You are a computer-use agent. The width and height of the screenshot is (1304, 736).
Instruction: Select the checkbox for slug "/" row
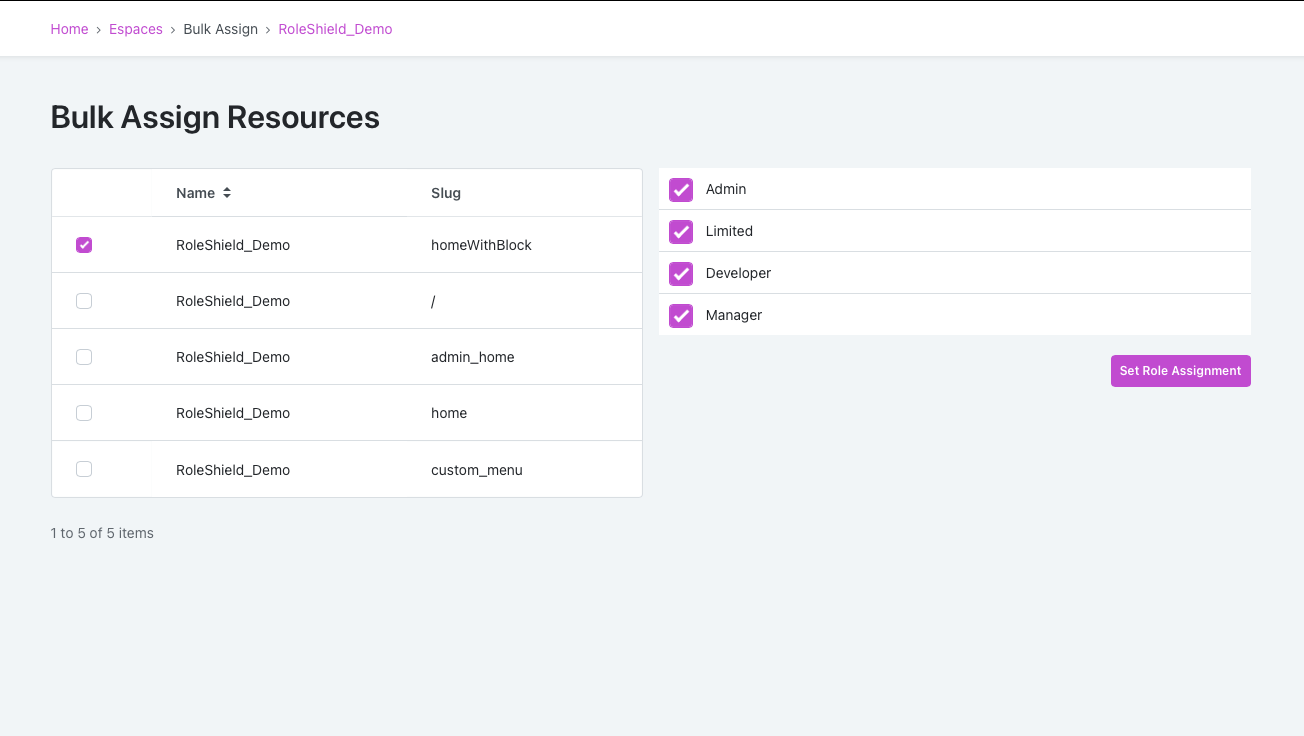(84, 301)
